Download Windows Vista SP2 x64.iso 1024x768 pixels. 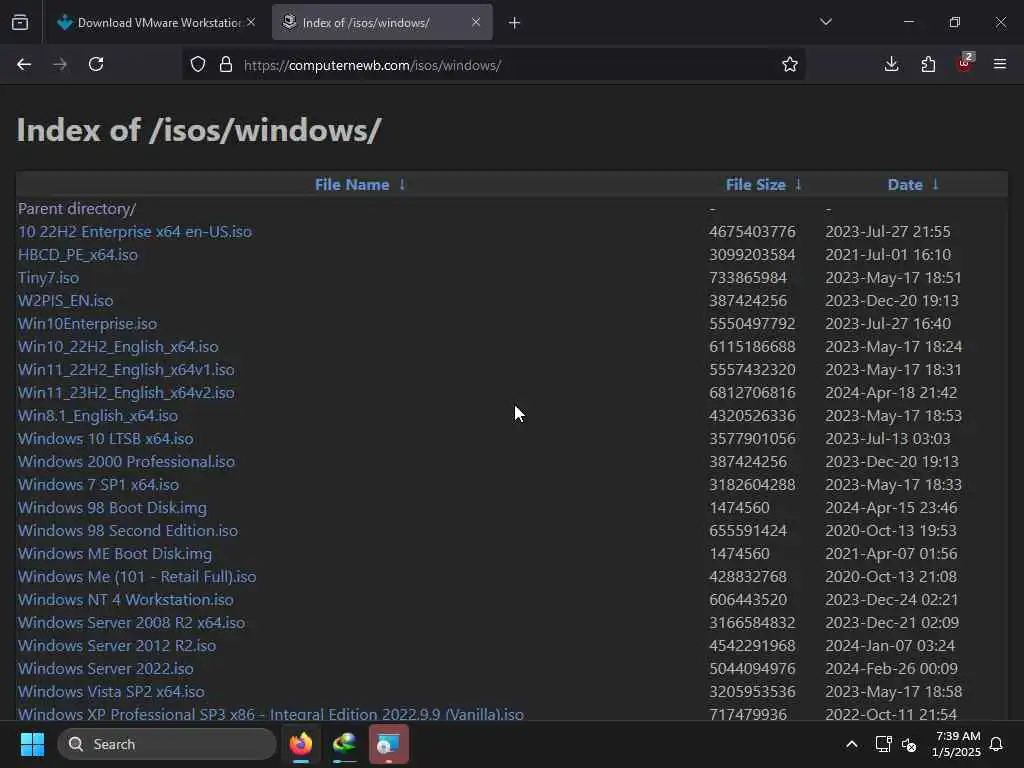tap(111, 692)
